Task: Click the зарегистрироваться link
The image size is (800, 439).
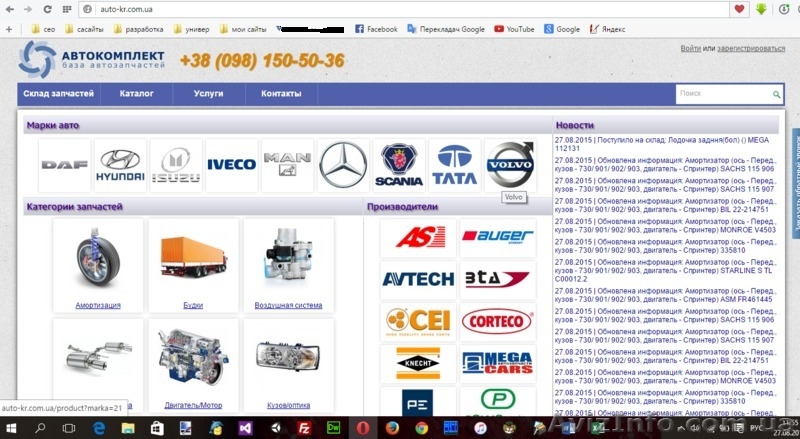Action: [751, 48]
